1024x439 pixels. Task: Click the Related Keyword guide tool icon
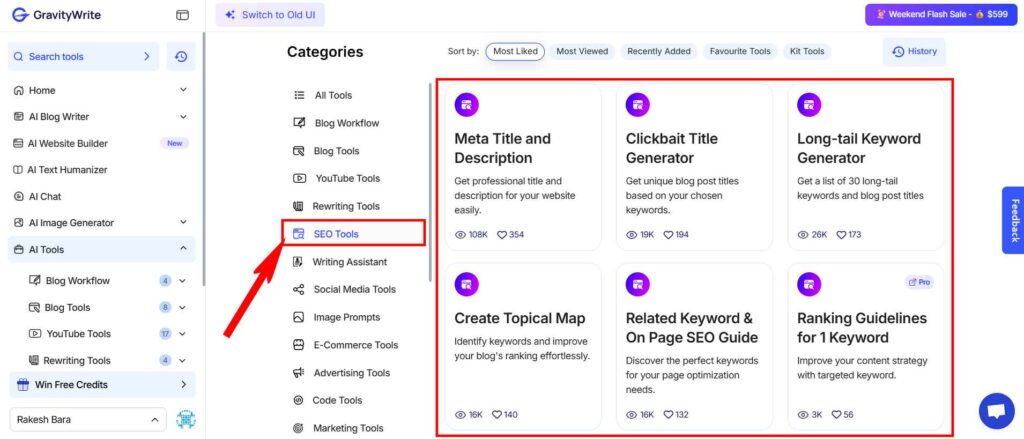click(638, 284)
